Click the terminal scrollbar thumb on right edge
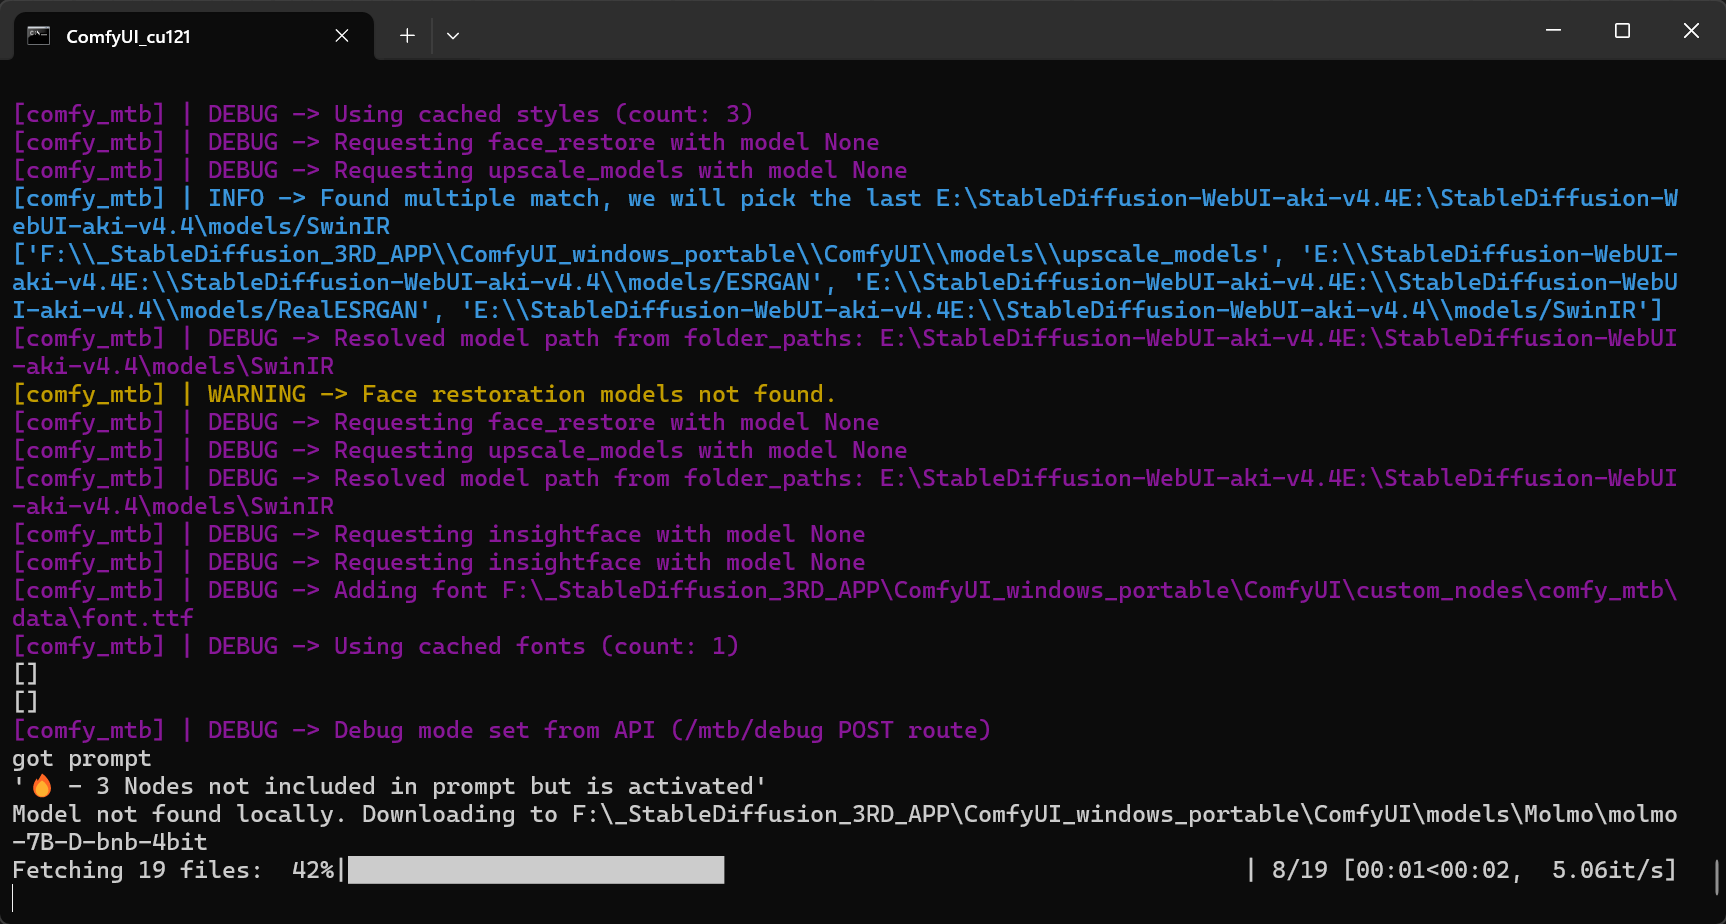1726x924 pixels. tap(1717, 878)
